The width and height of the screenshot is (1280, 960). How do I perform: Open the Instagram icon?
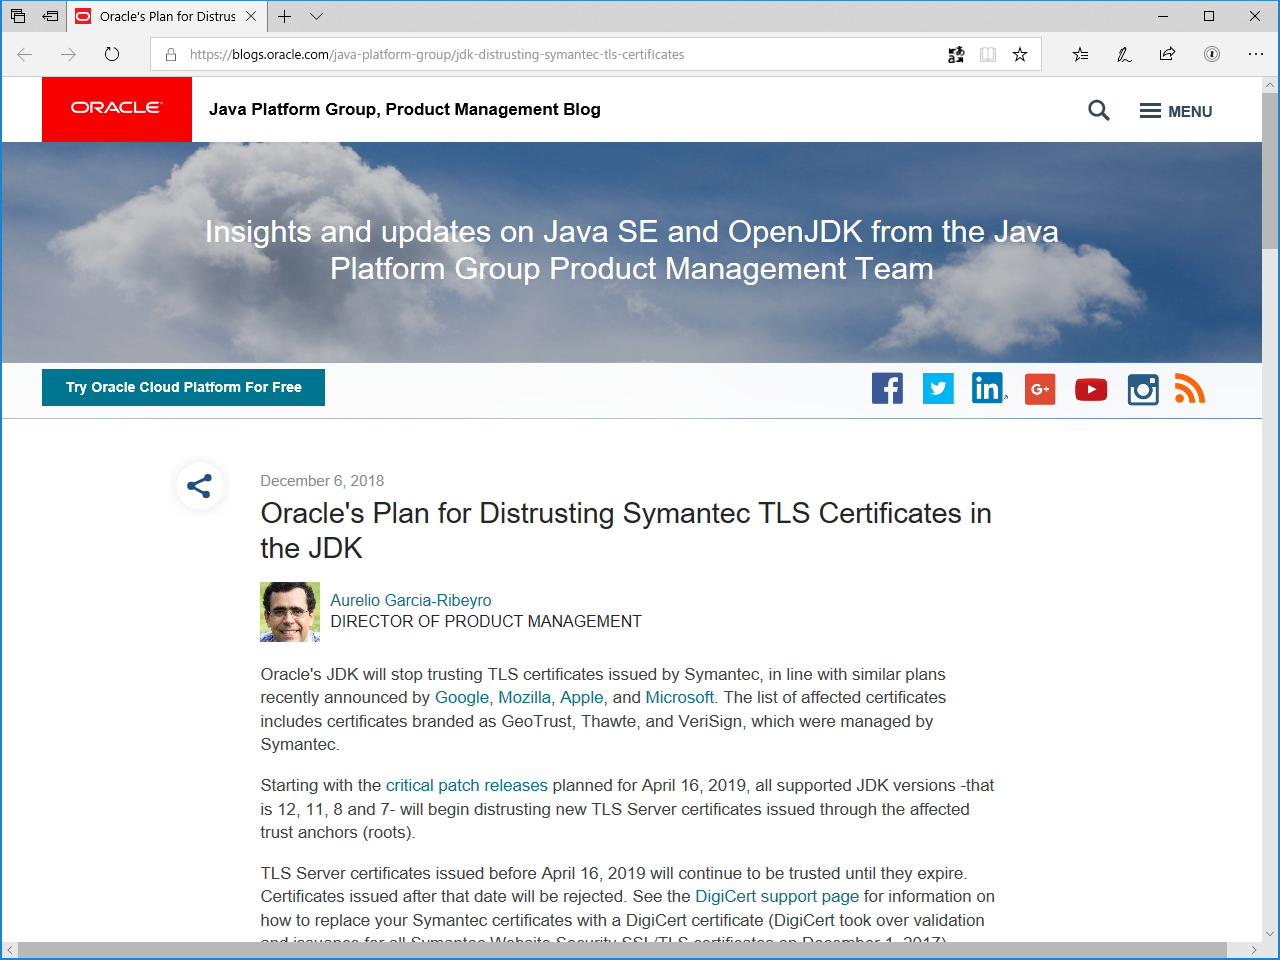[x=1142, y=389]
